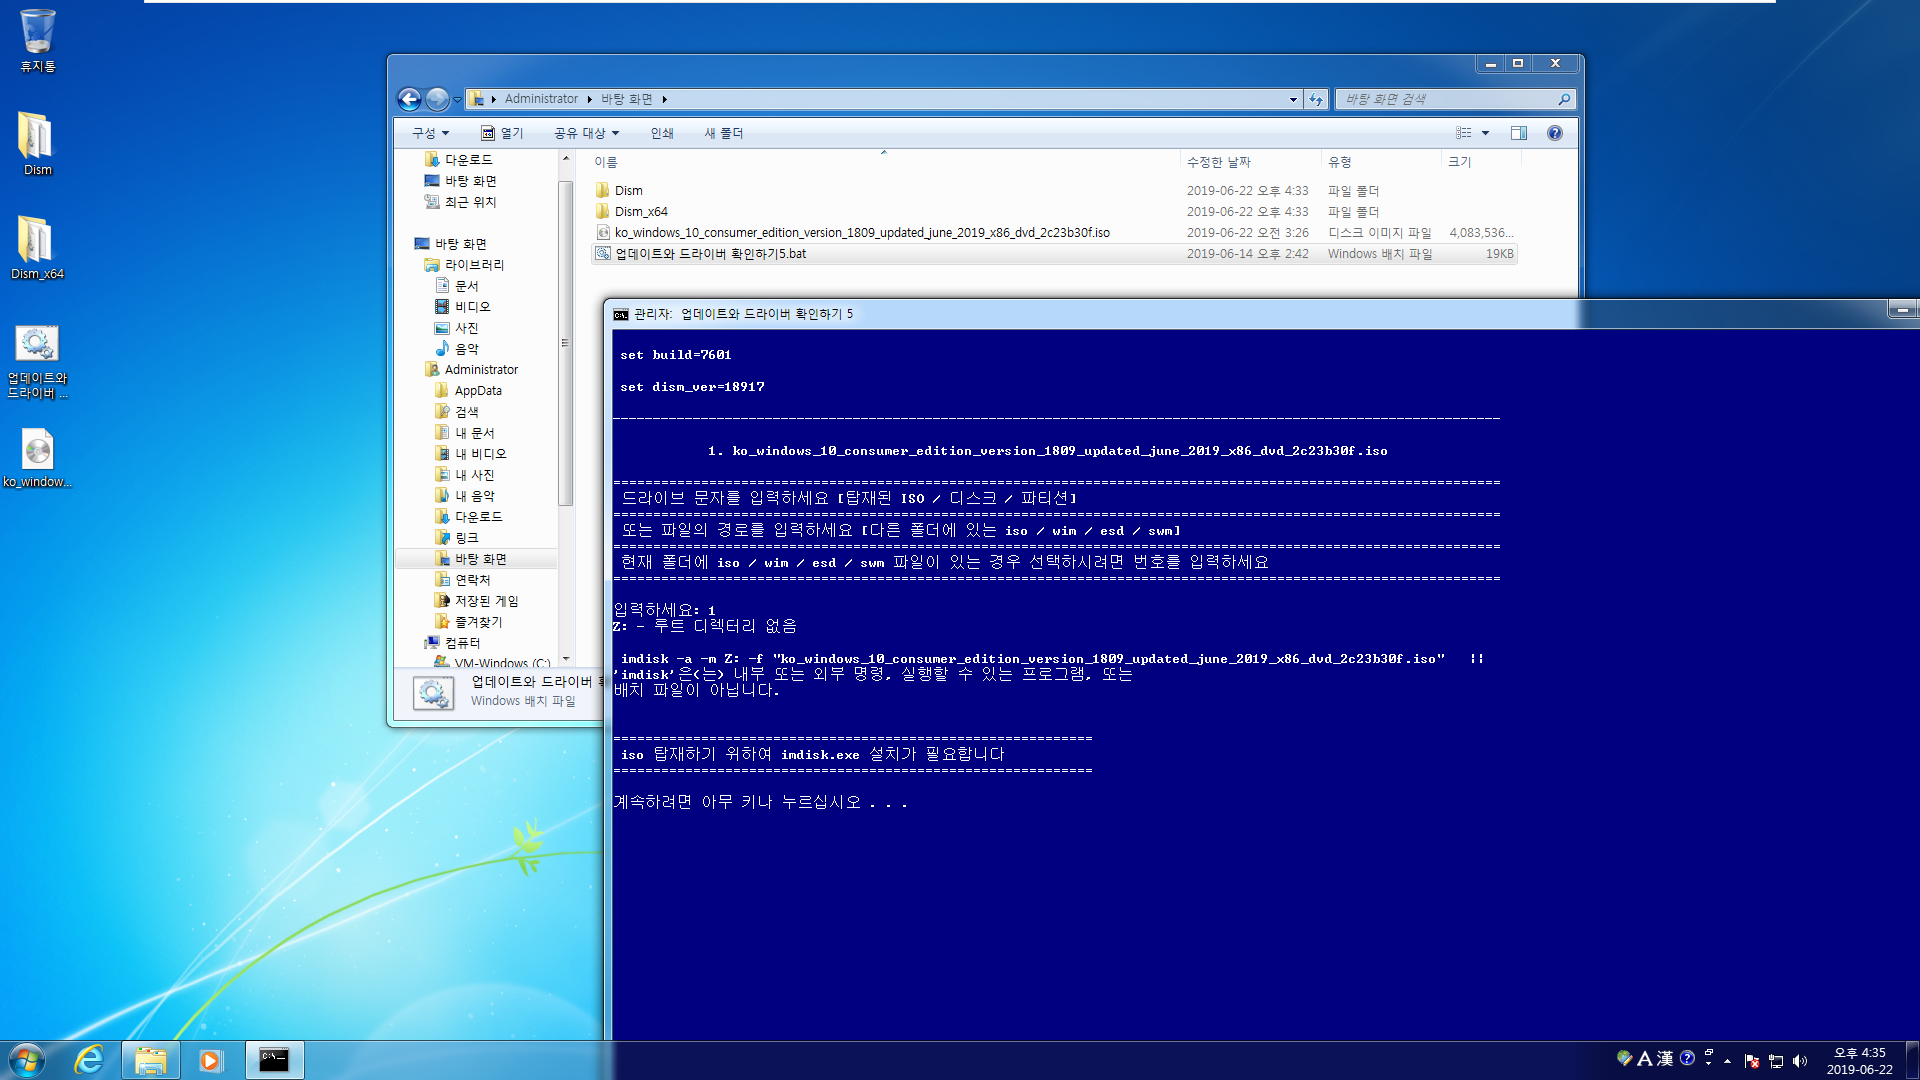
Task: Click Explorer's Back navigation arrow
Action: (409, 99)
